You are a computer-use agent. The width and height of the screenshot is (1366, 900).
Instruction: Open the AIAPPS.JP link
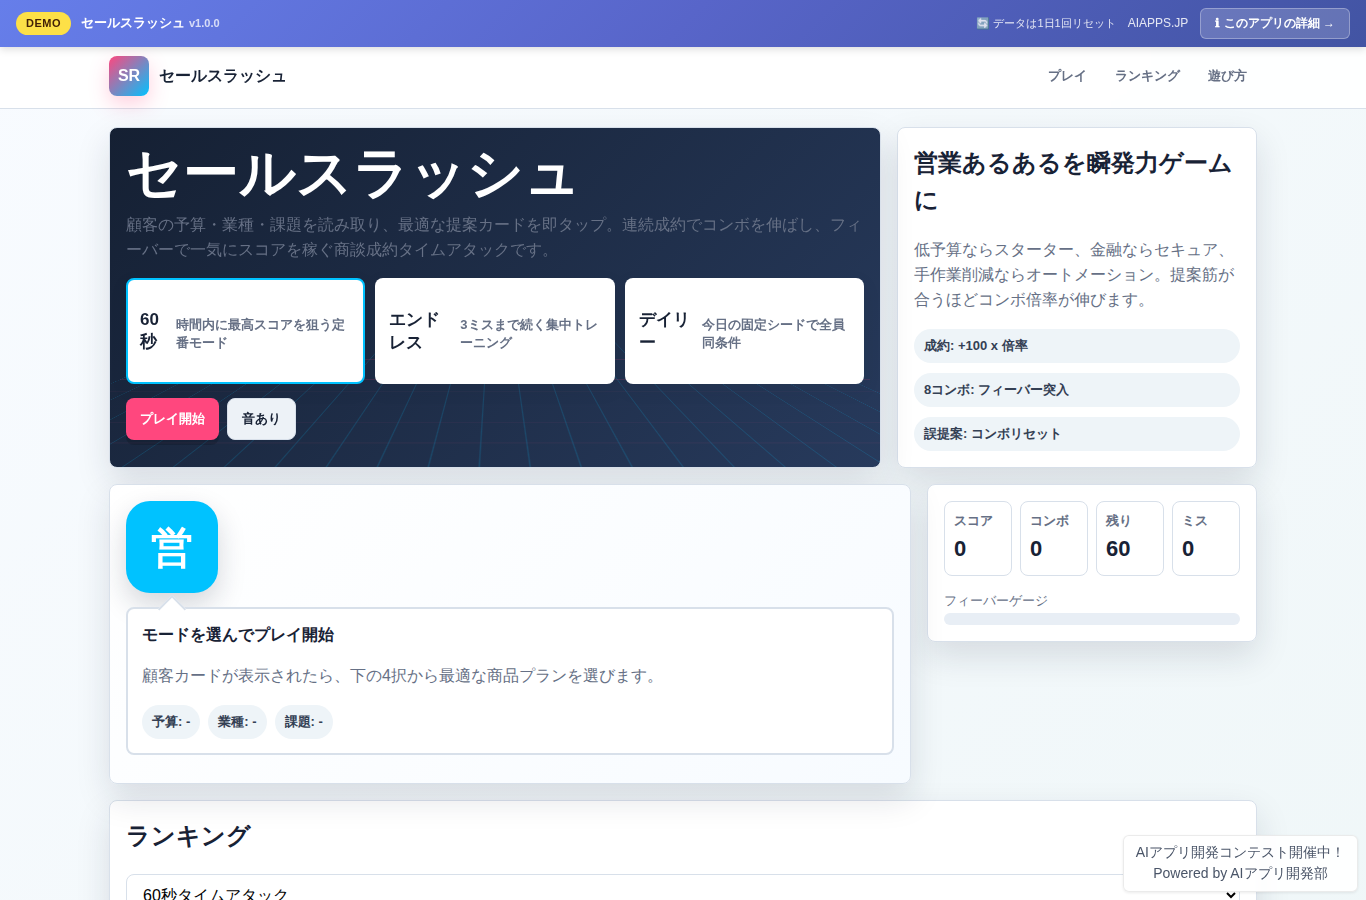[x=1158, y=23]
